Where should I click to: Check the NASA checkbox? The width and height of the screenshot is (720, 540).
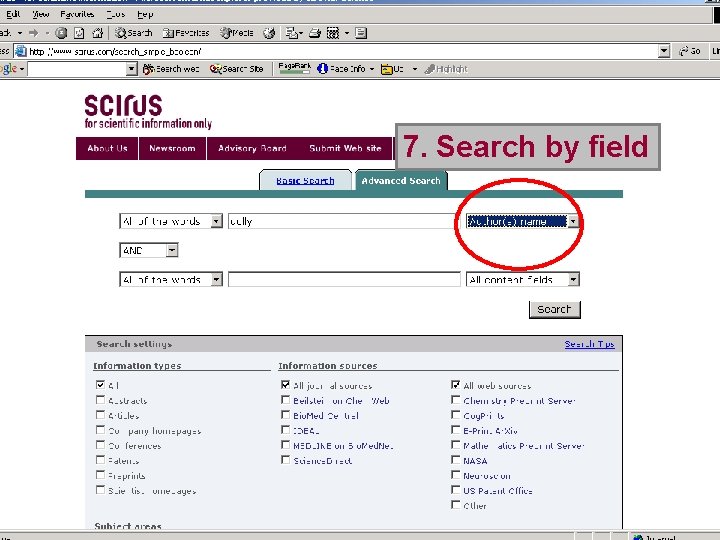(456, 460)
